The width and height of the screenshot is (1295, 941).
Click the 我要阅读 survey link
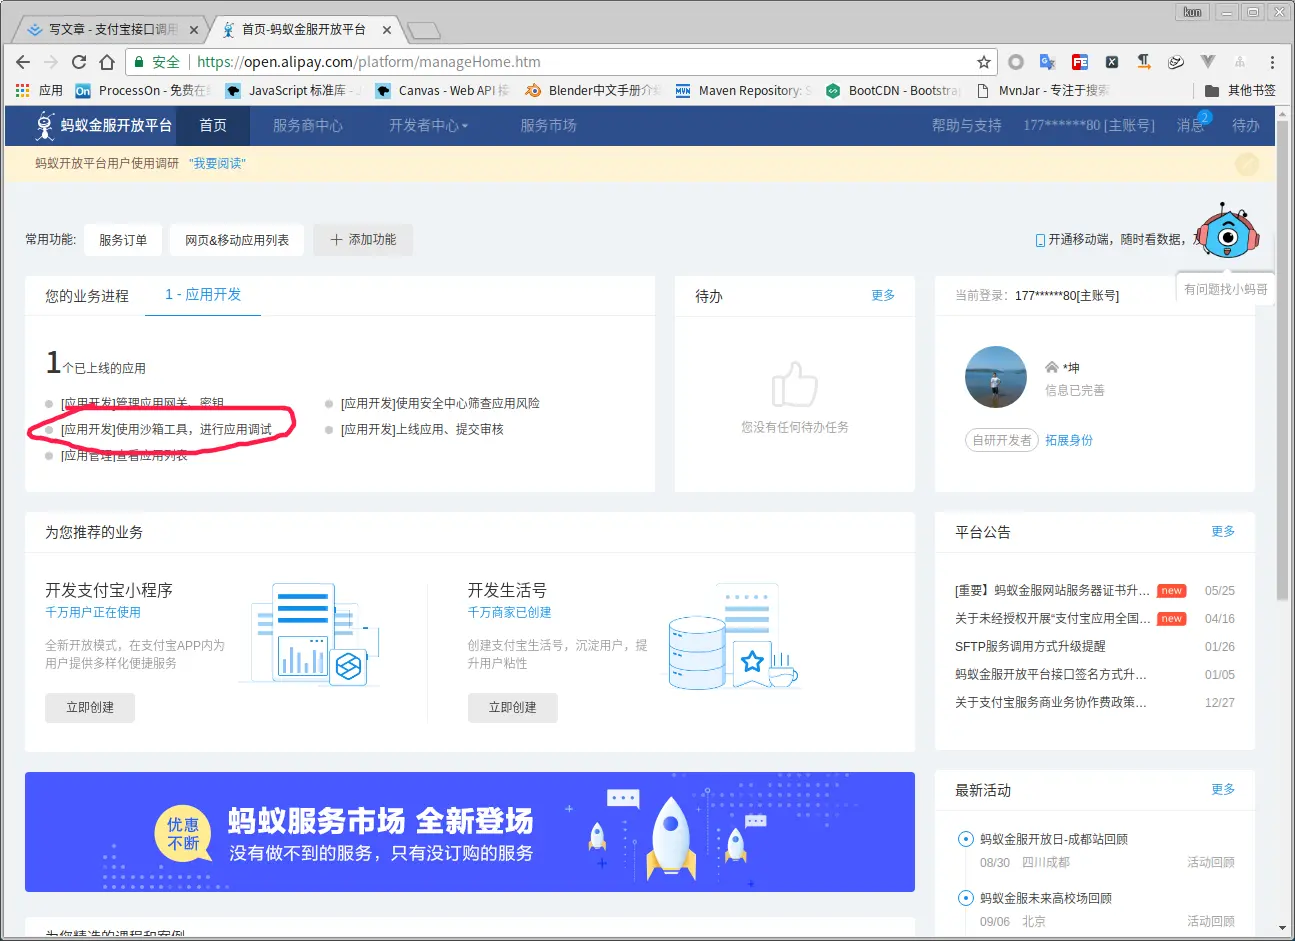click(x=217, y=163)
